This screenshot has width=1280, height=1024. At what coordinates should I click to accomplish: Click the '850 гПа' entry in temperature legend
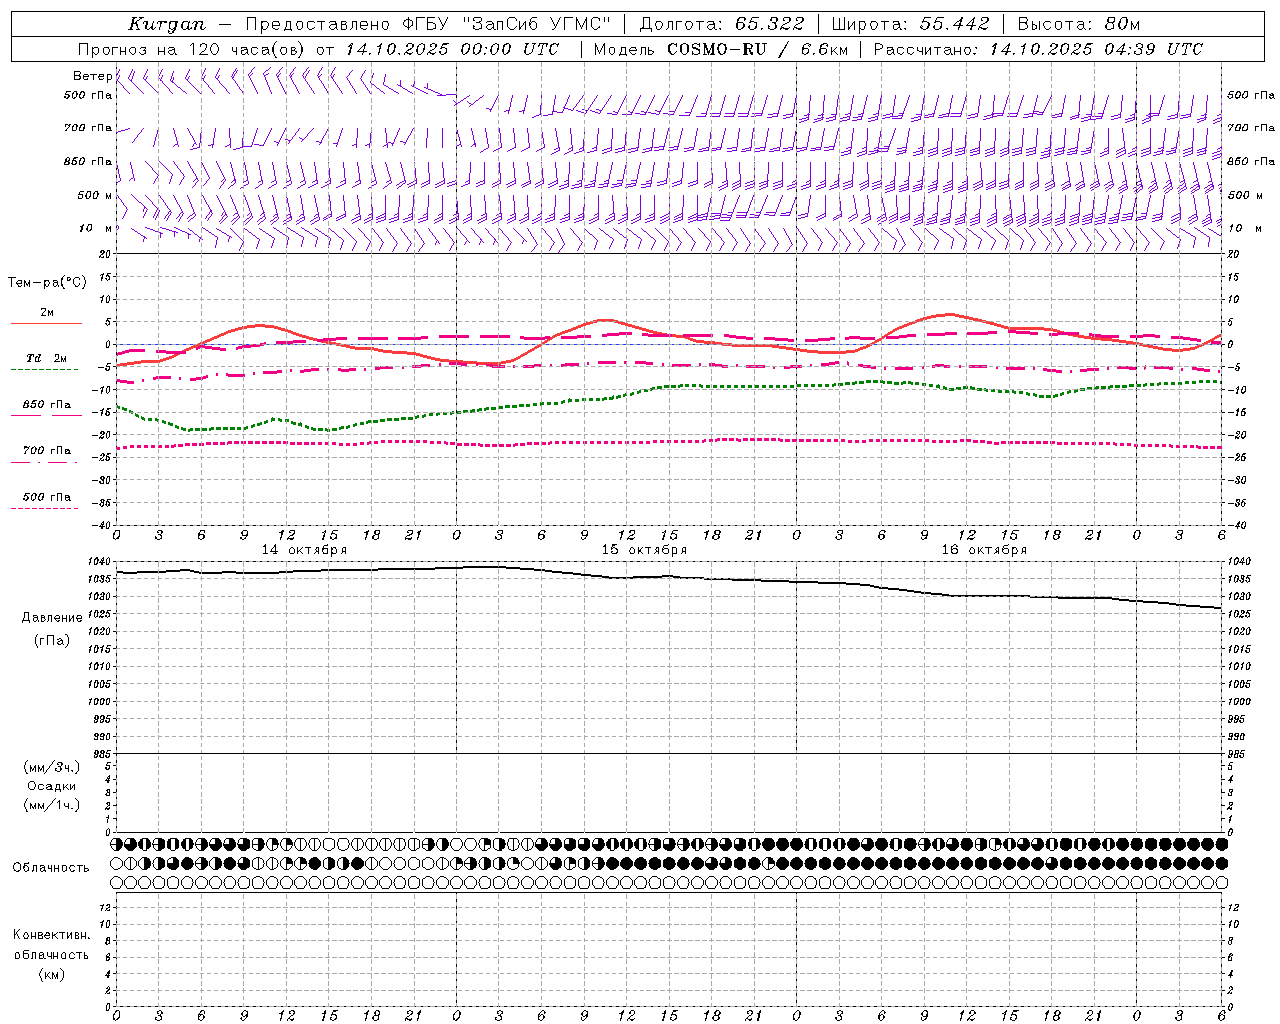46,405
